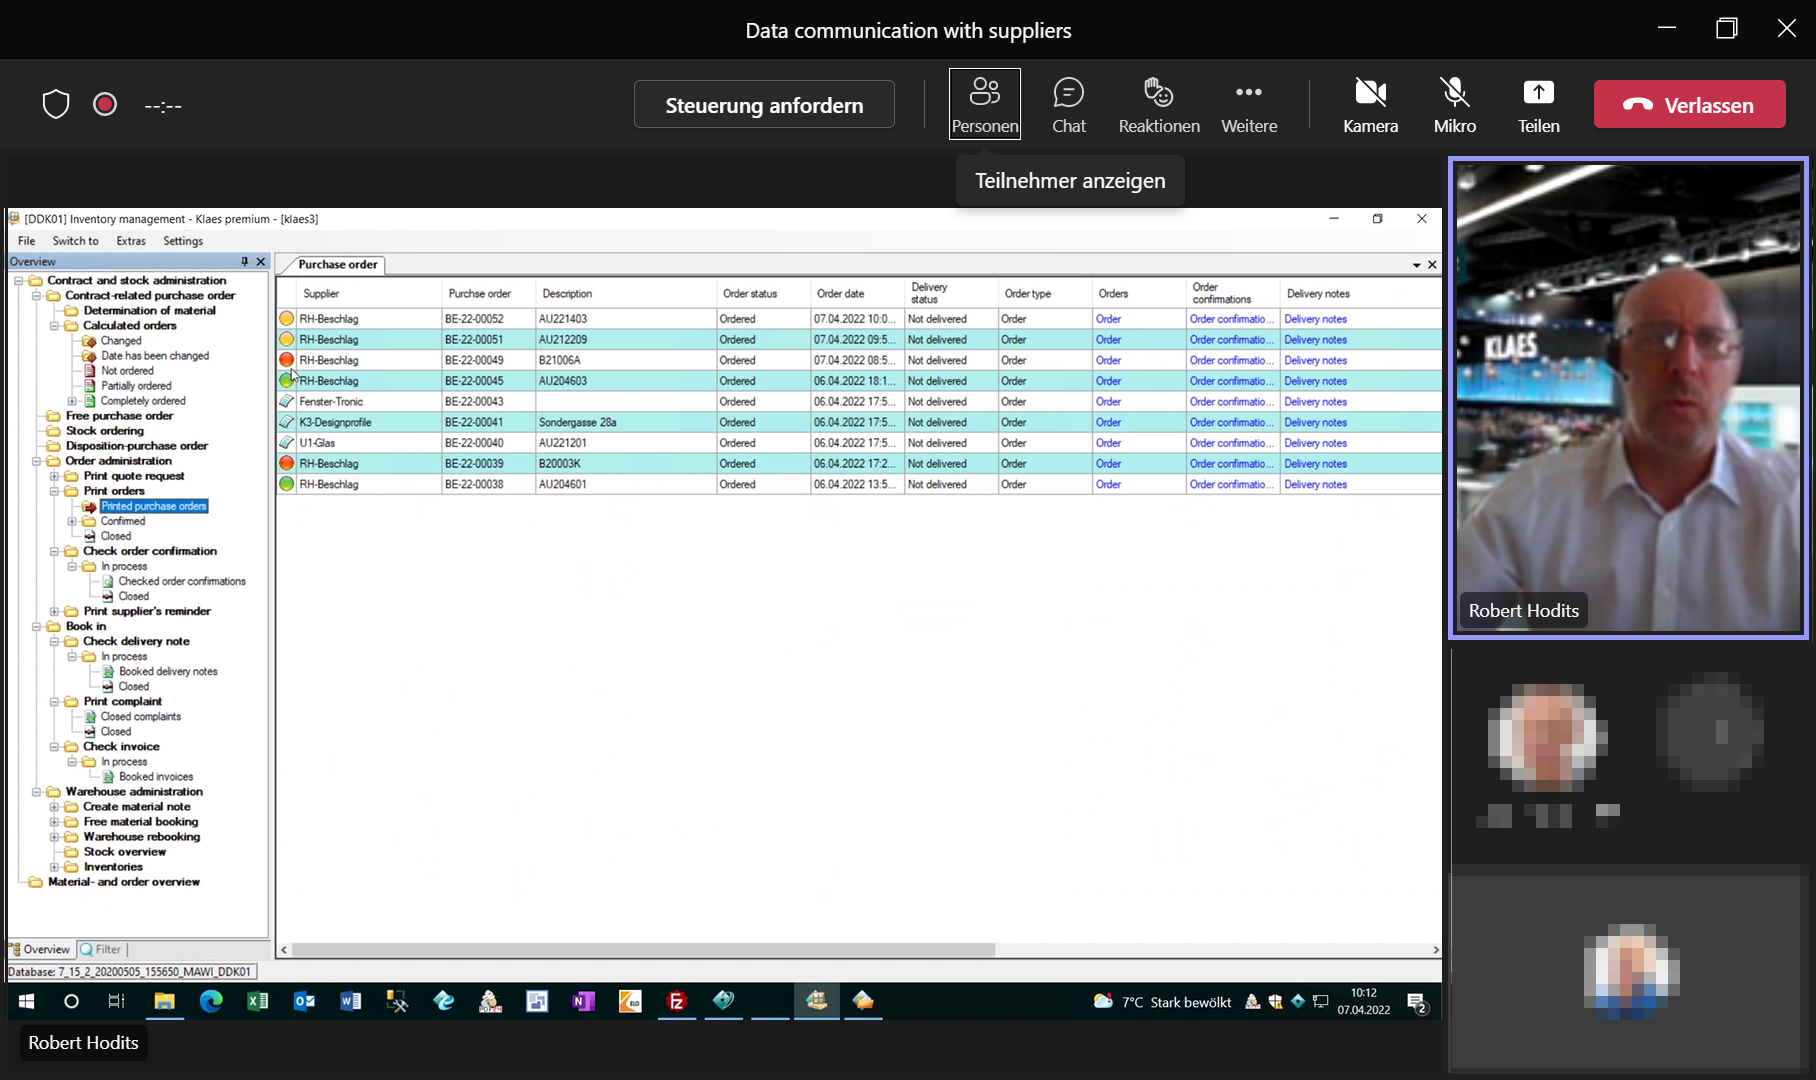1816x1080 pixels.
Task: Click the horizontal scrollbar of order table
Action: coord(644,950)
